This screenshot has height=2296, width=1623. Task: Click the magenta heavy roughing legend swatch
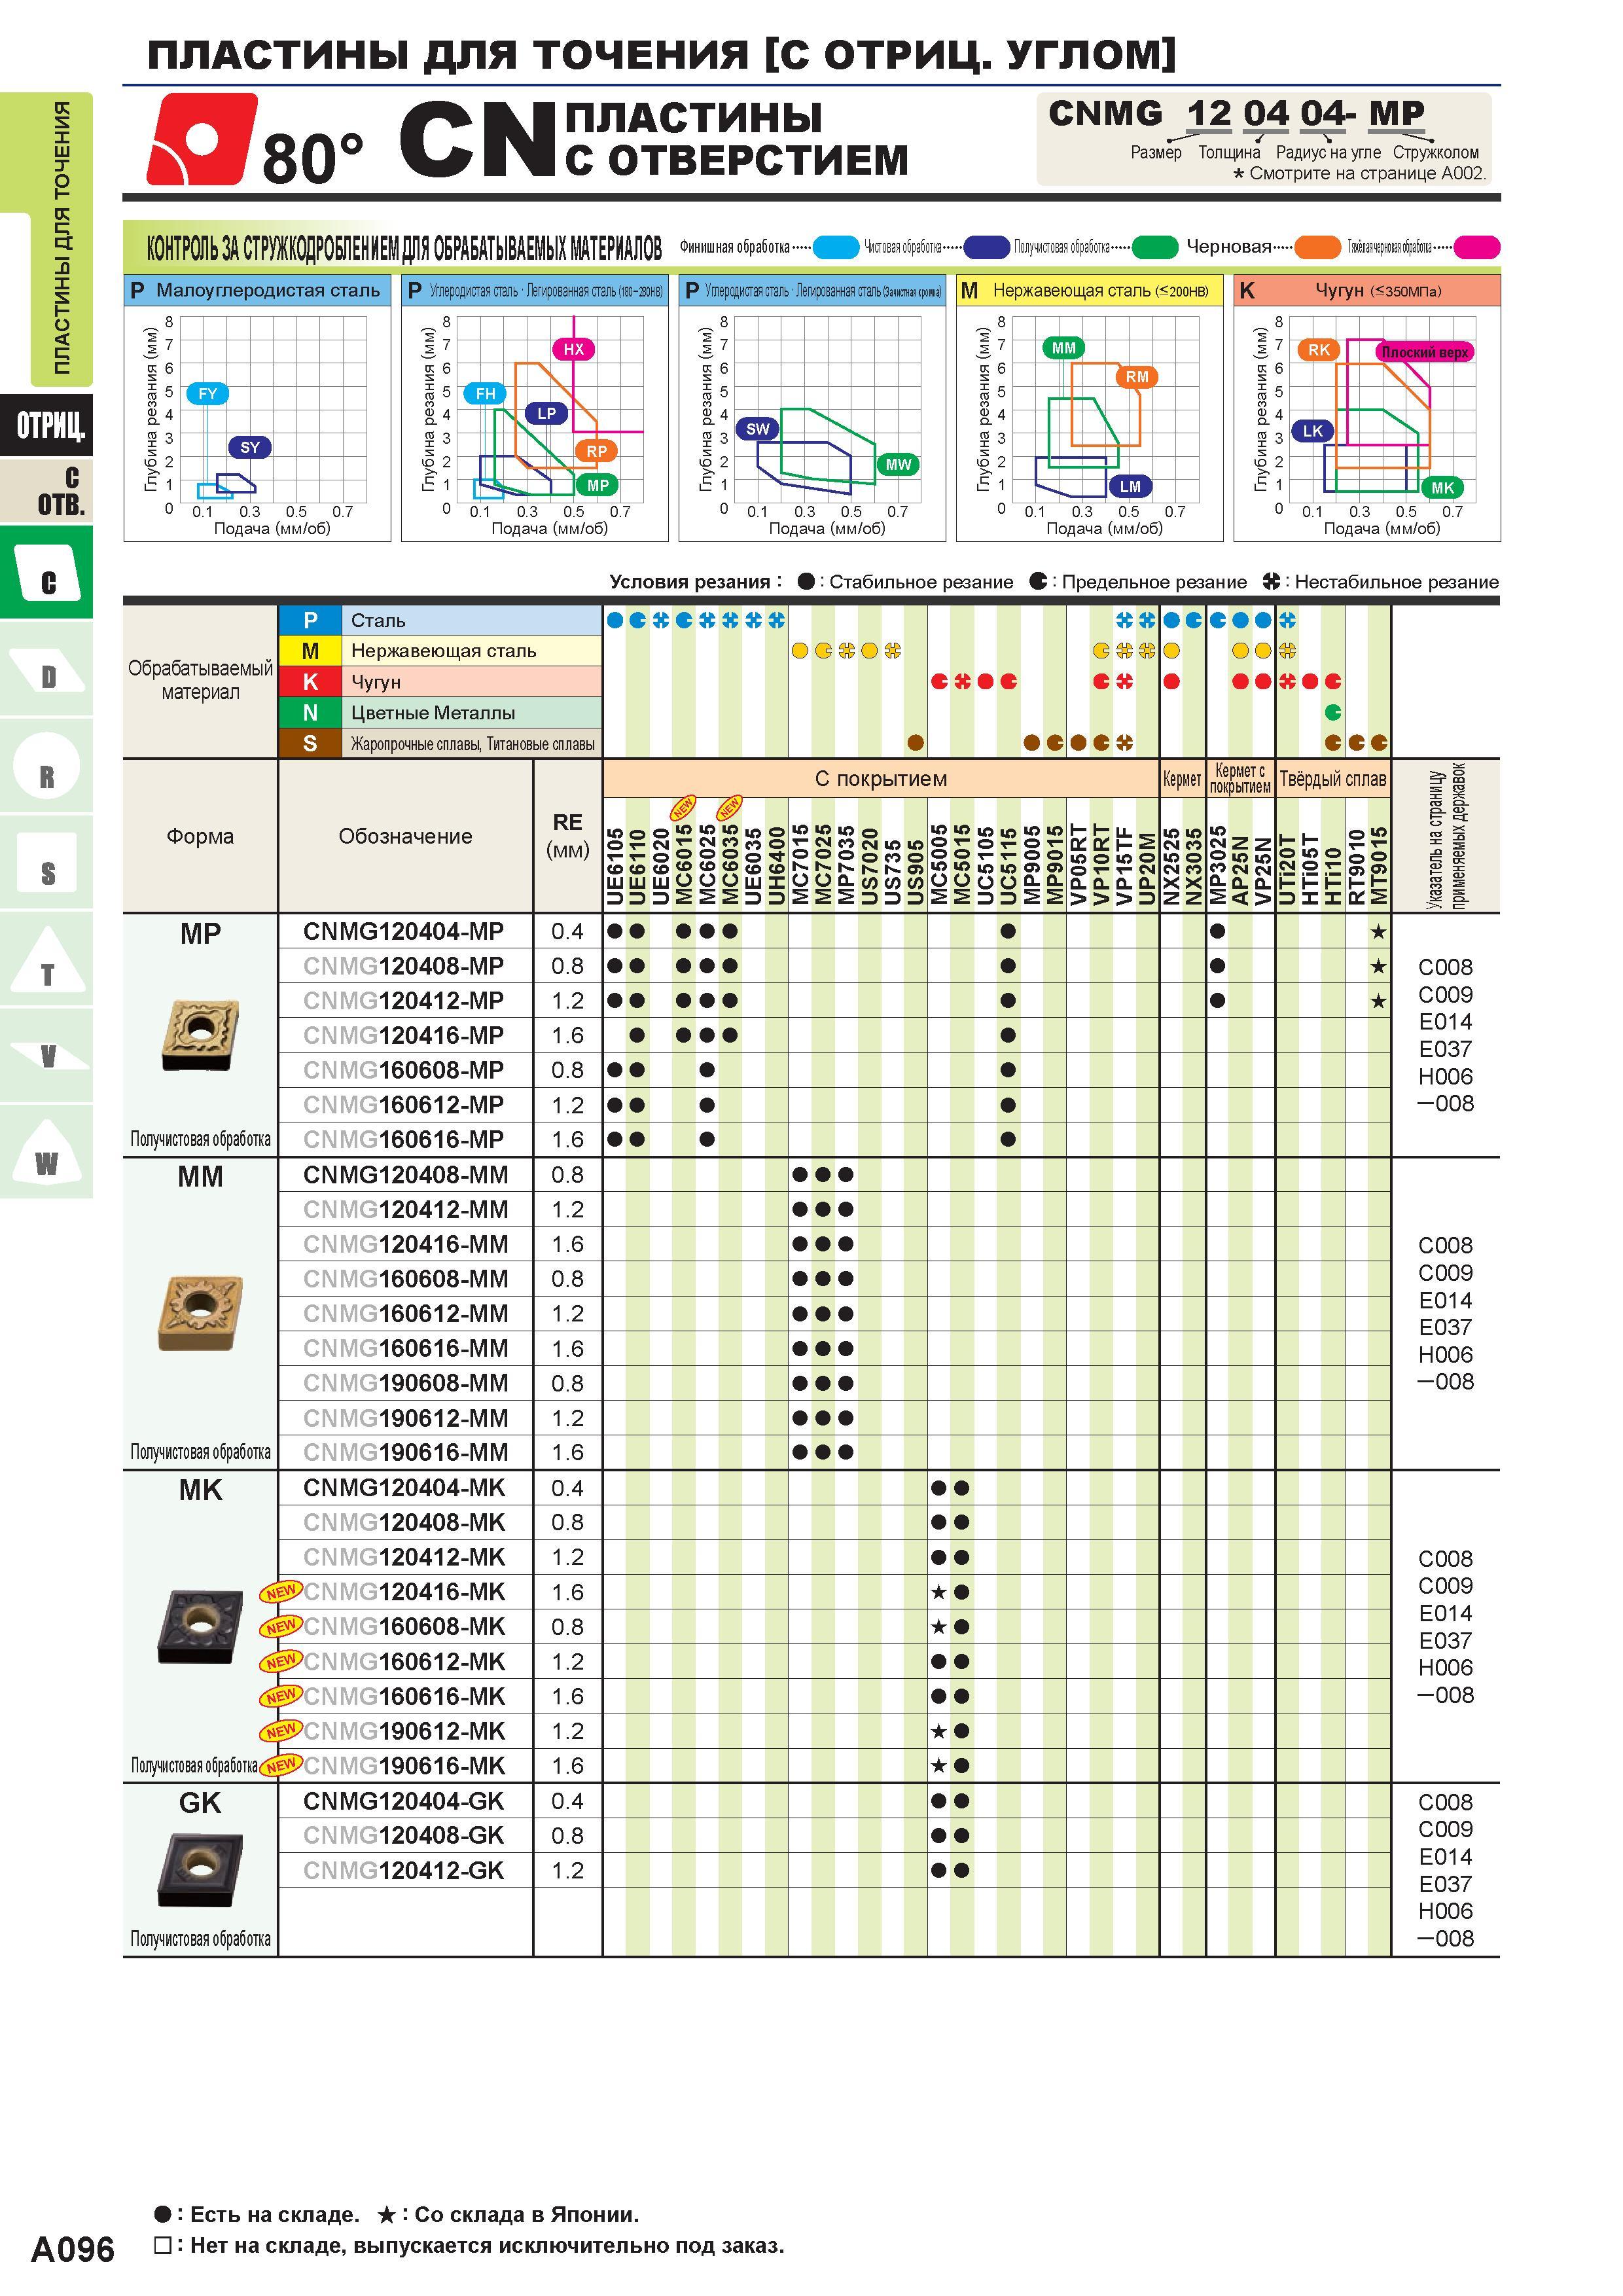pos(1477,247)
